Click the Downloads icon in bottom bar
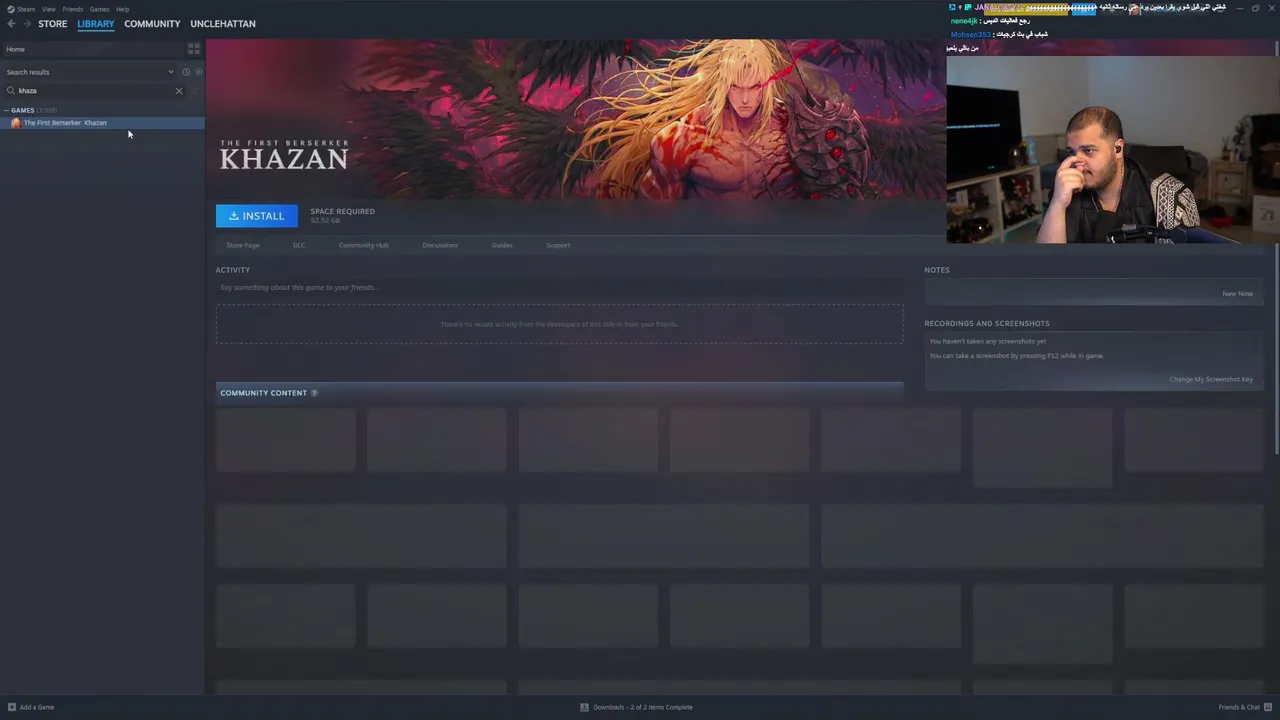 click(585, 707)
